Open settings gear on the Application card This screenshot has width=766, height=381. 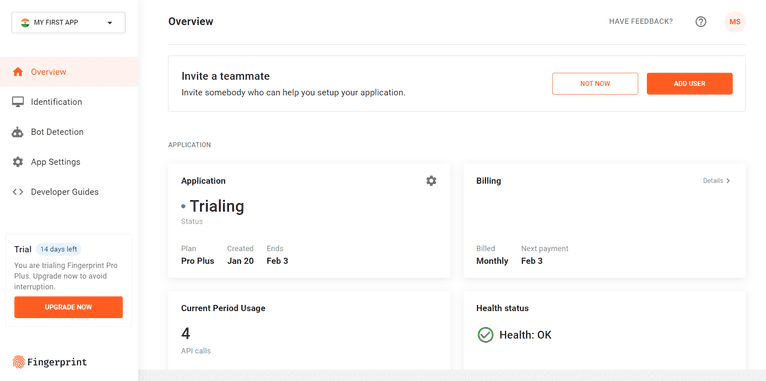431,181
